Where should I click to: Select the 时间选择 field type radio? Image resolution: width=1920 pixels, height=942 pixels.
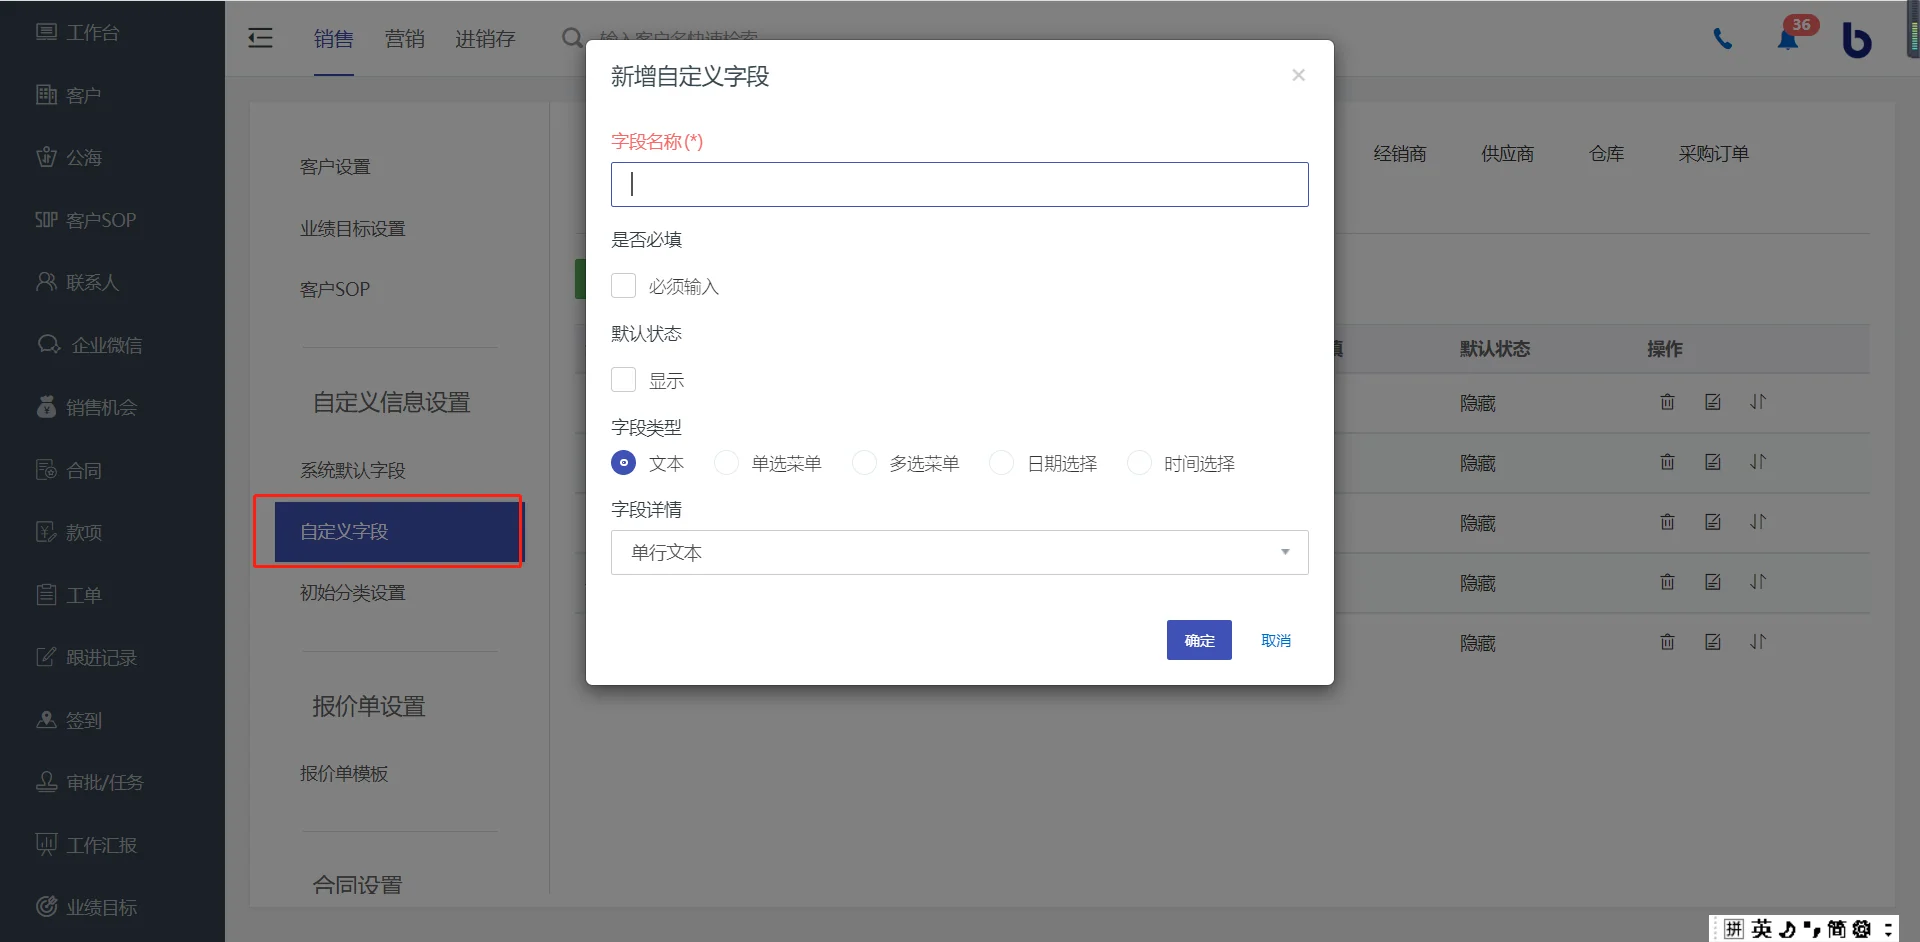(1139, 463)
